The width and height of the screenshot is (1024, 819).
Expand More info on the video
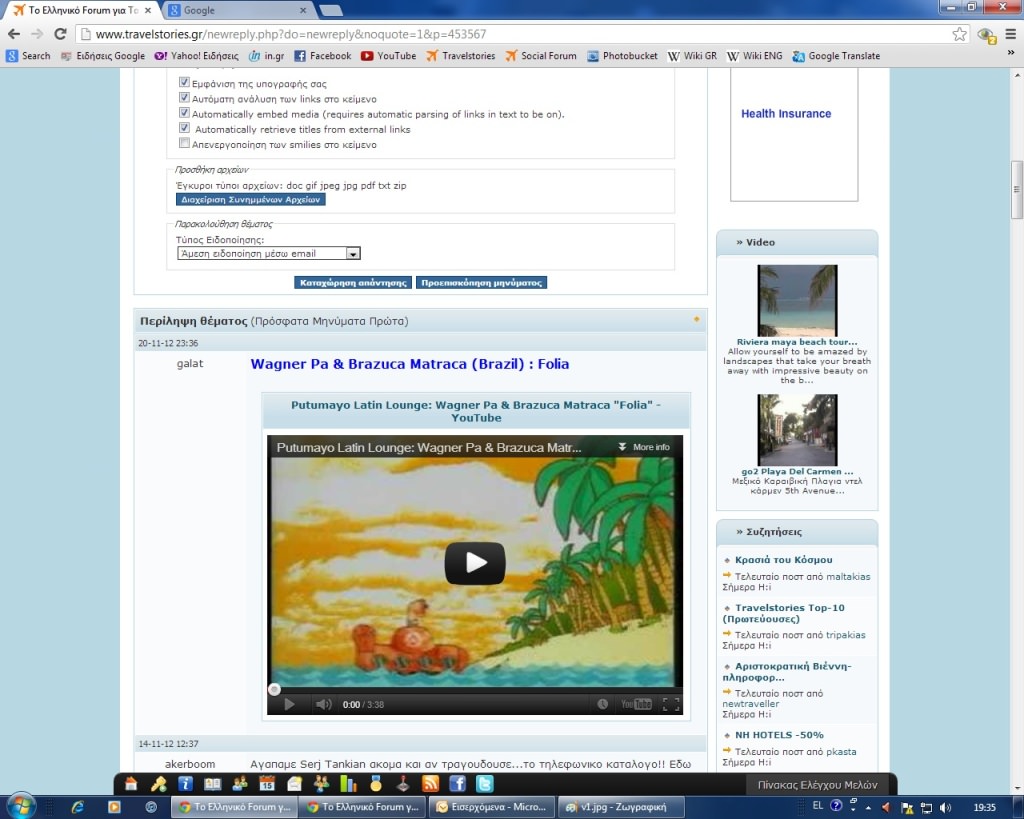coord(644,447)
